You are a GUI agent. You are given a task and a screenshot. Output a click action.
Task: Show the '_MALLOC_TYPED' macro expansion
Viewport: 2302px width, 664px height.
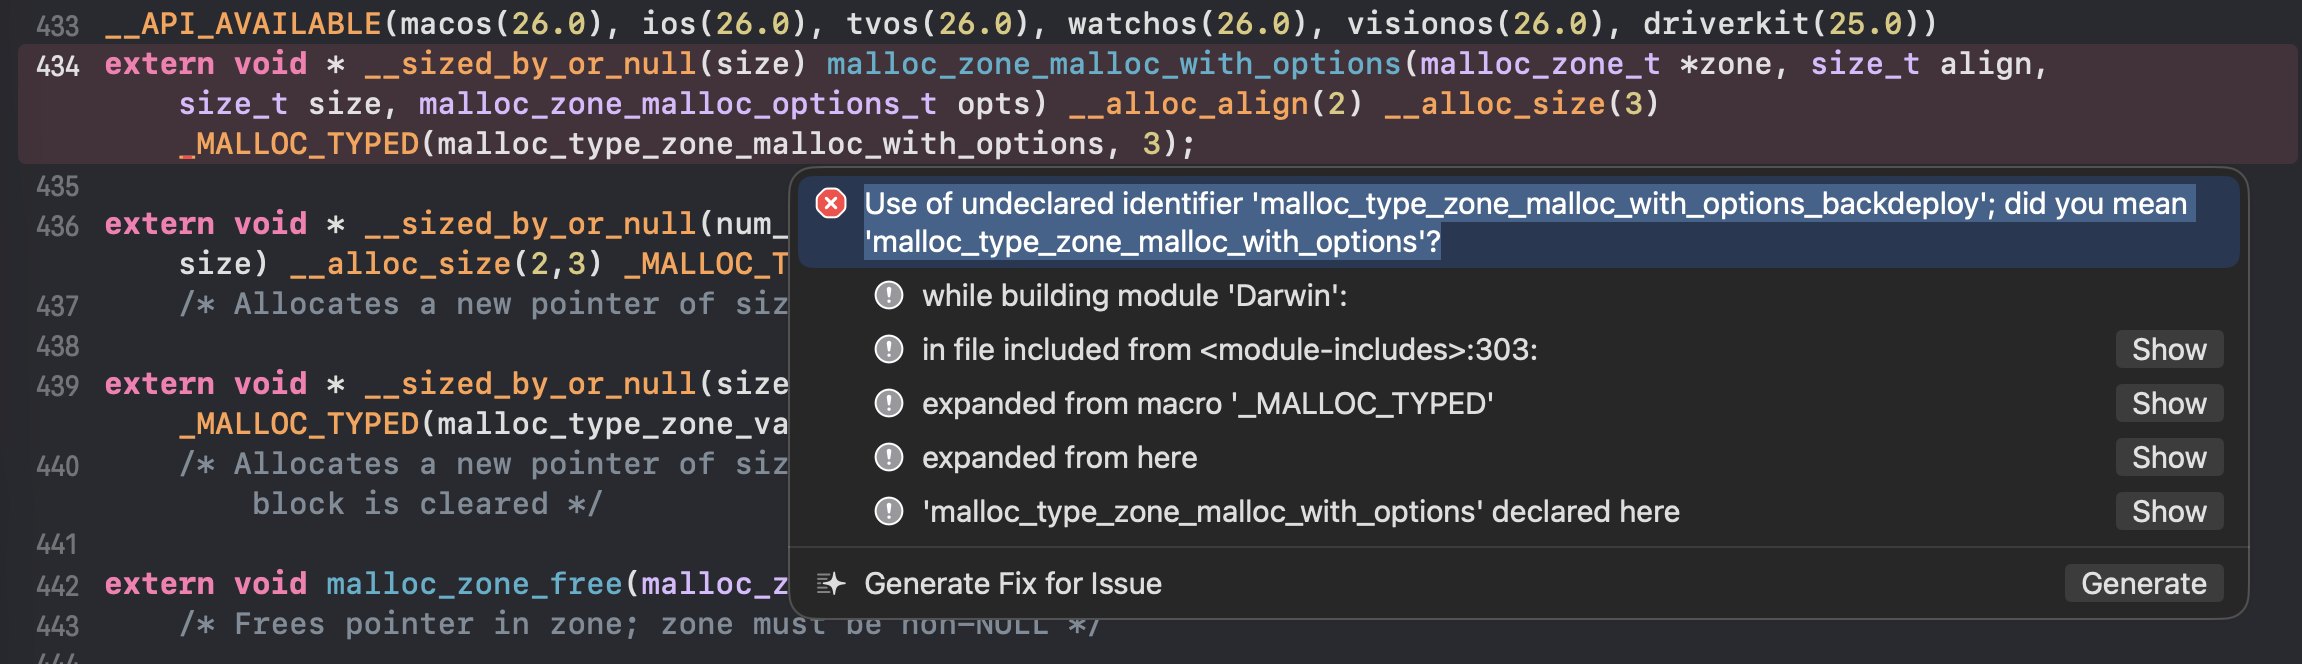click(2168, 404)
